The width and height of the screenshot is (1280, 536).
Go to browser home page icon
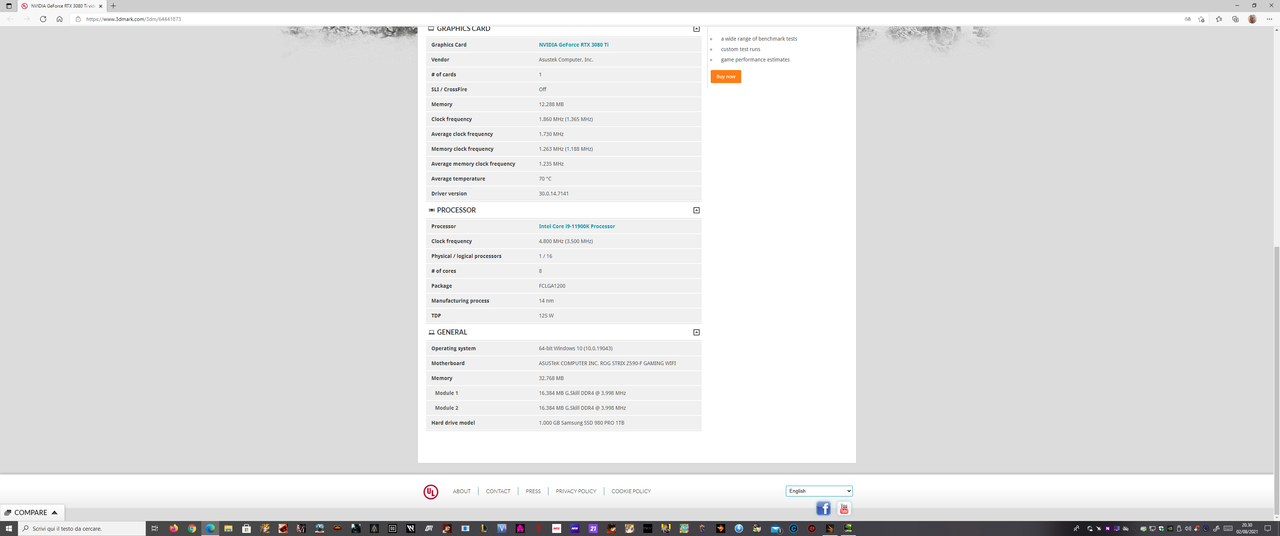[60, 19]
